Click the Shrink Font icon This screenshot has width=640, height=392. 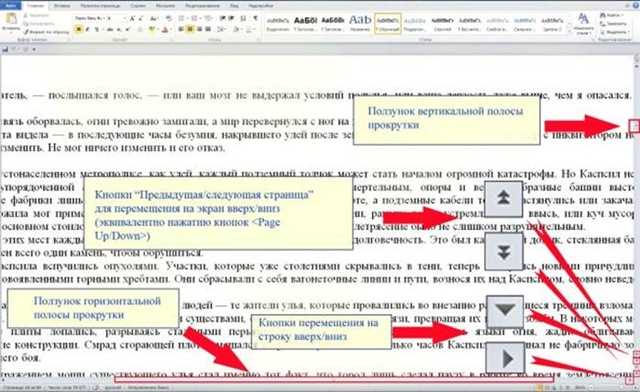click(x=141, y=19)
